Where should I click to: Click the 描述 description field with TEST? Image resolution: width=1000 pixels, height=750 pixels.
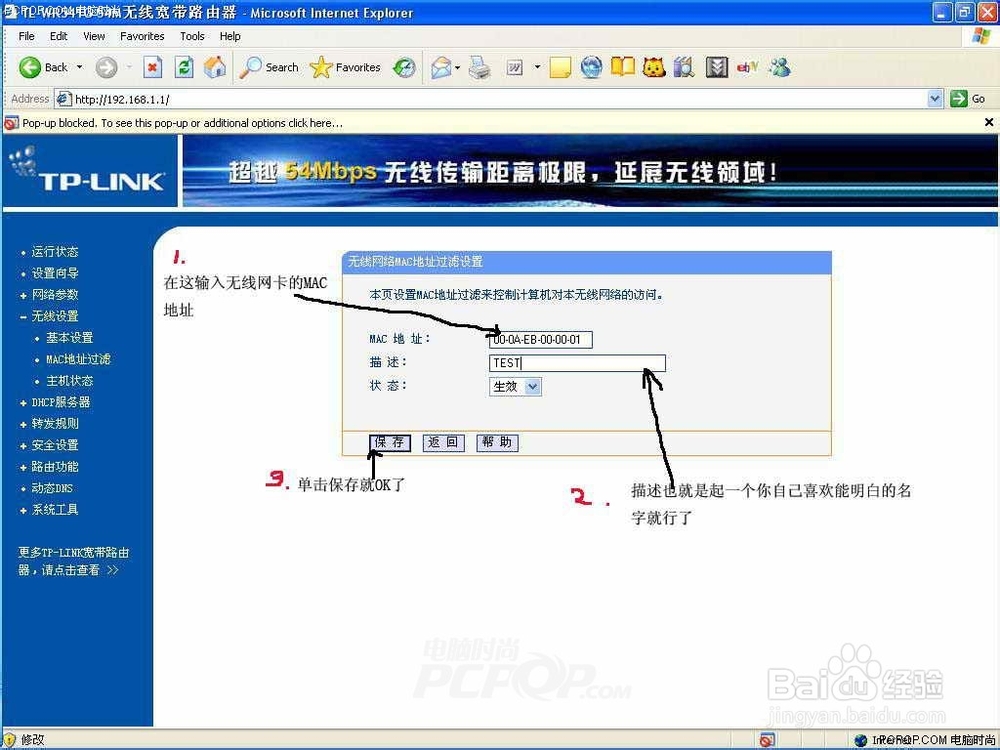coord(577,363)
